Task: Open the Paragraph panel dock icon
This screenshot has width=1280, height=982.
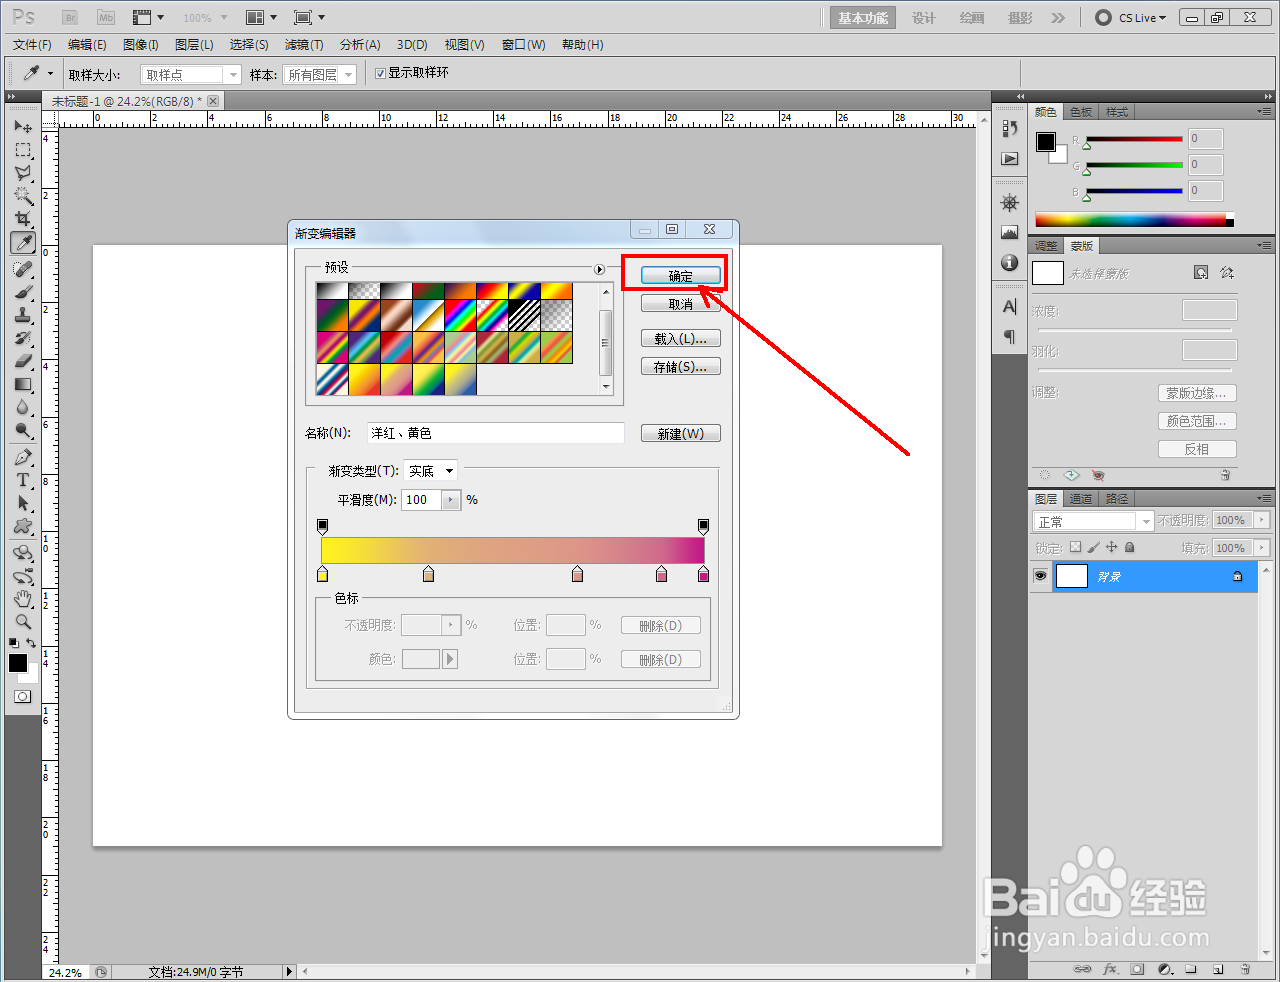Action: coord(1010,336)
